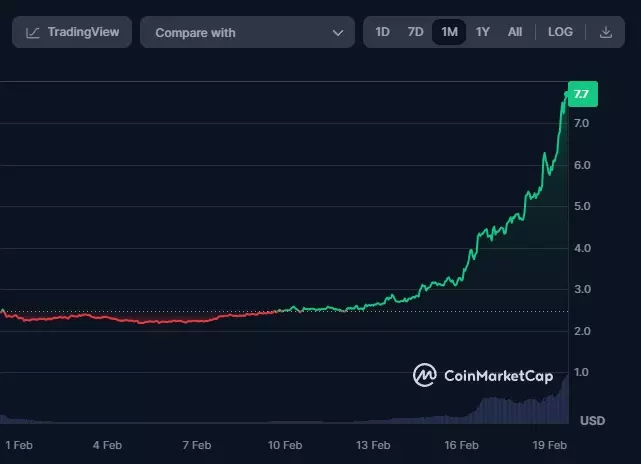This screenshot has height=464, width=641.
Task: Open the Compare with dropdown
Action: (x=247, y=32)
